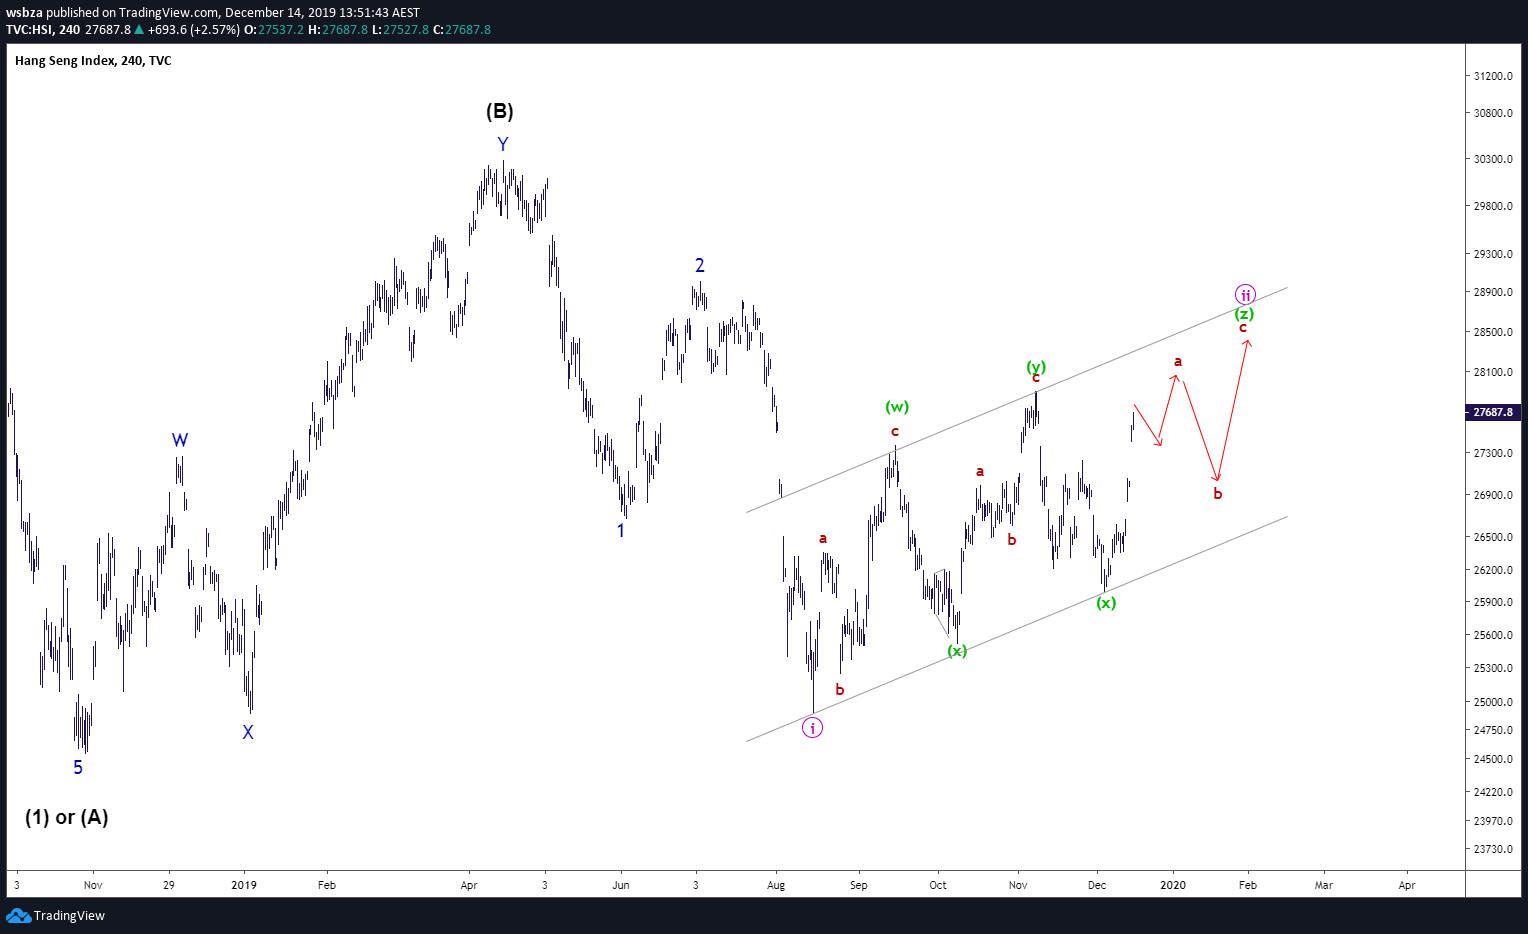Click the '29800.0' price axis label
The width and height of the screenshot is (1528, 934).
1493,206
